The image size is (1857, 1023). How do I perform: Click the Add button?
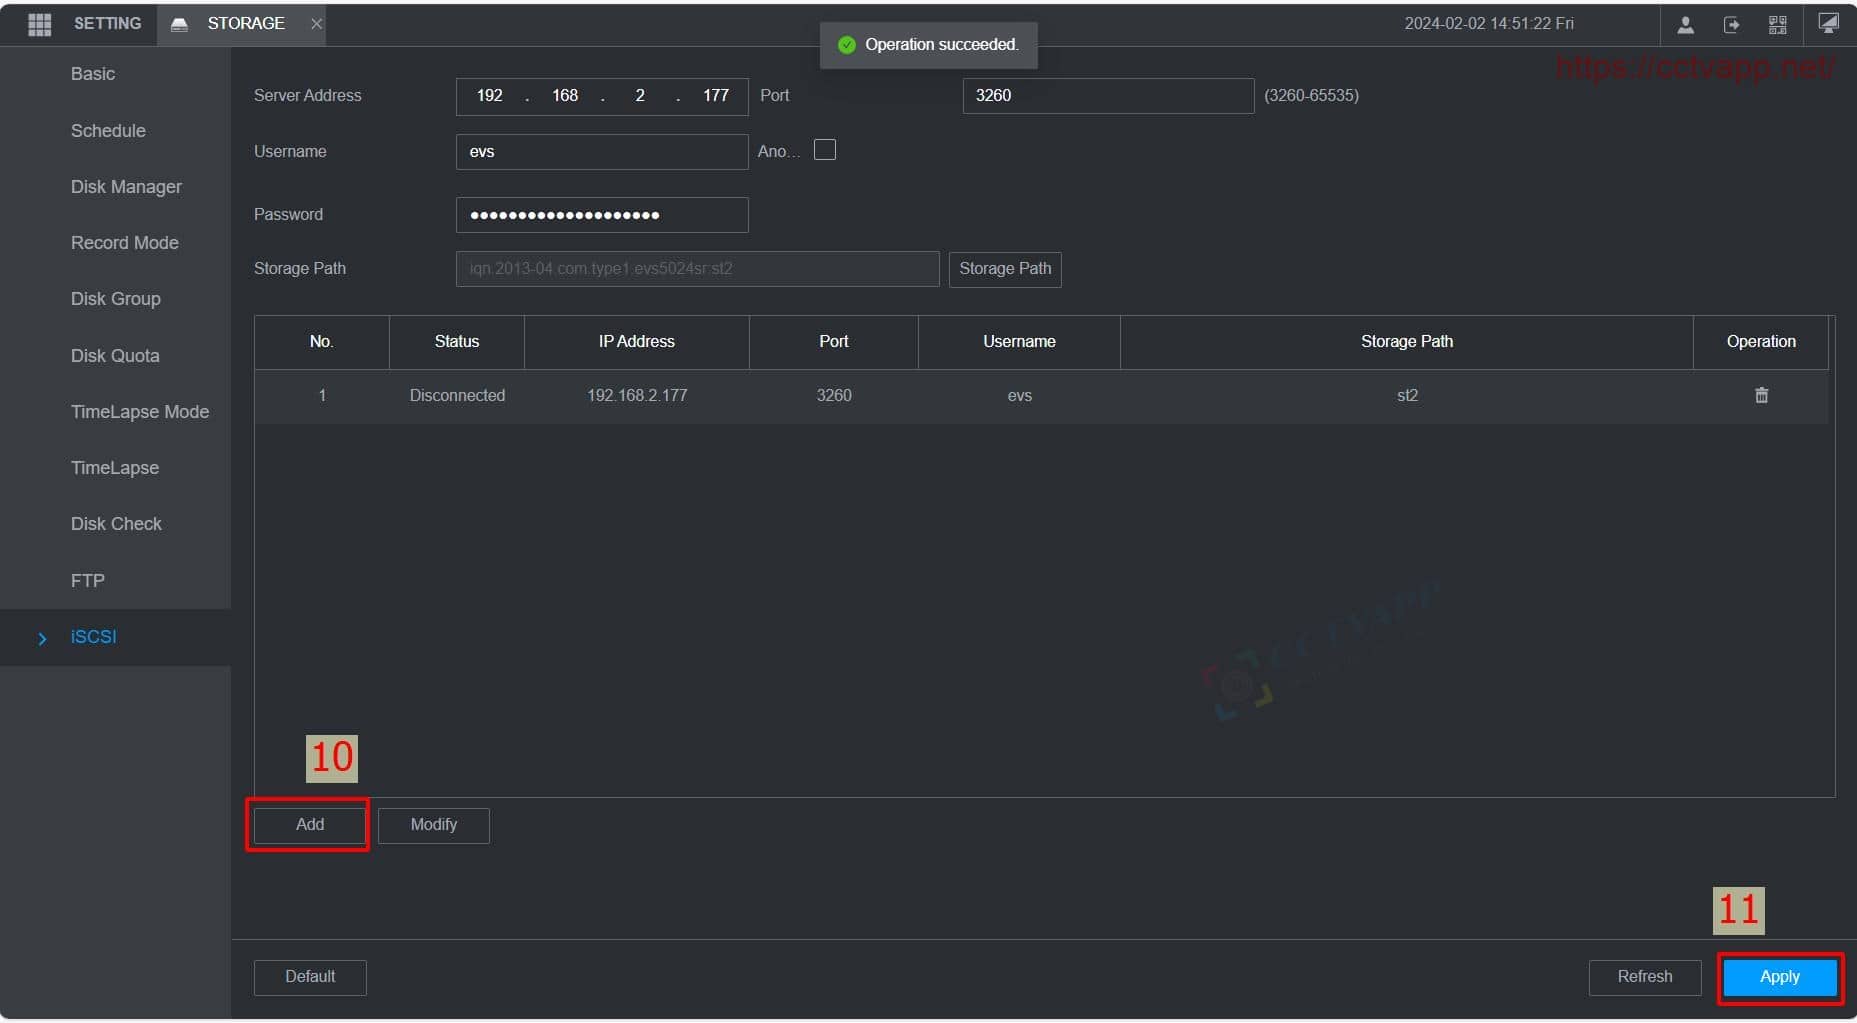(x=310, y=825)
